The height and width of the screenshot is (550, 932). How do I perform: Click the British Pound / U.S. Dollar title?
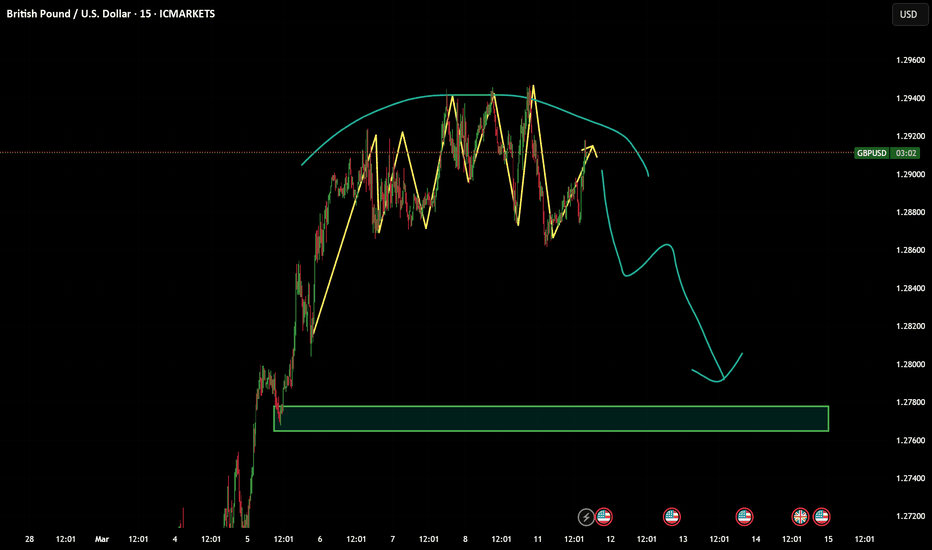coord(68,14)
